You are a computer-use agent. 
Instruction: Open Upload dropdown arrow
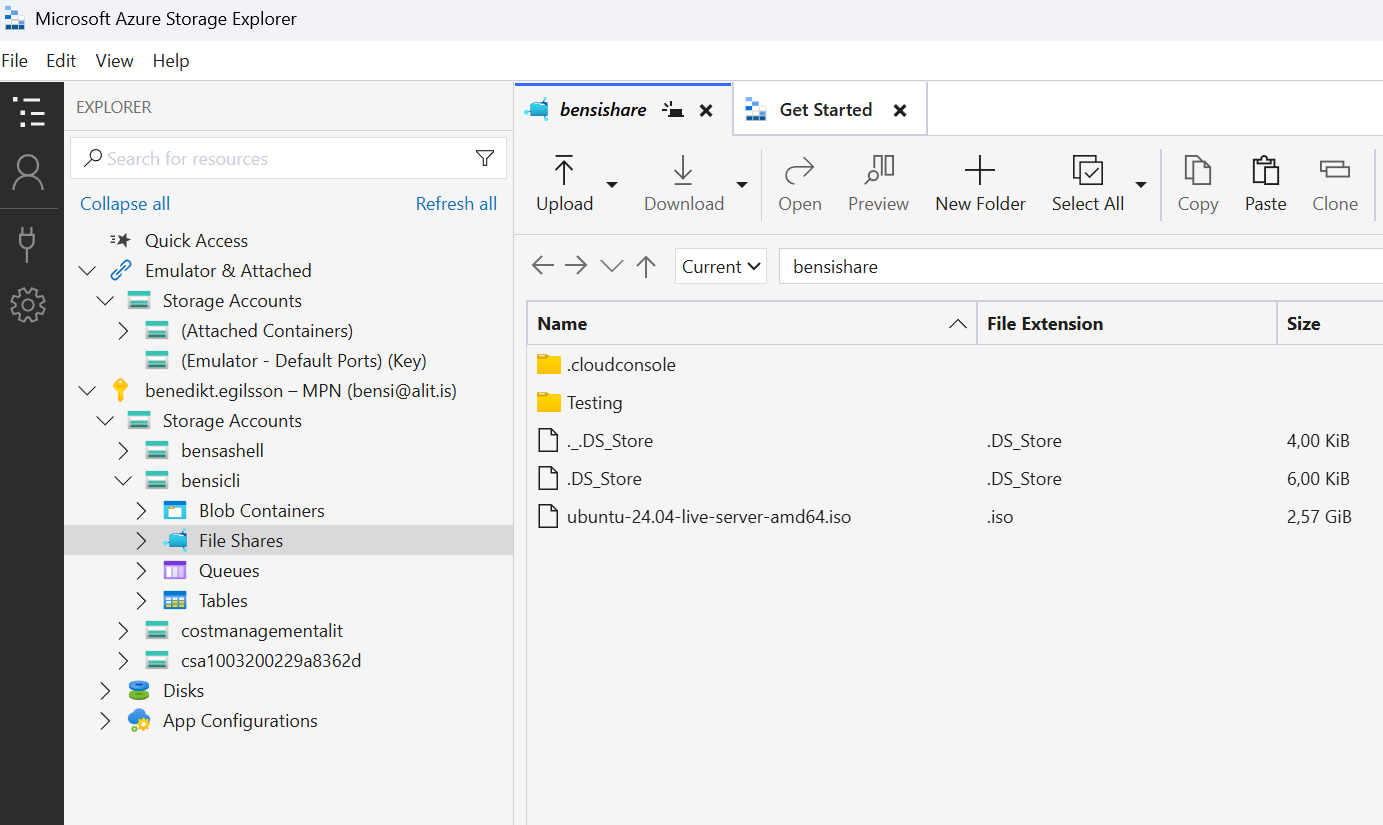tap(612, 184)
